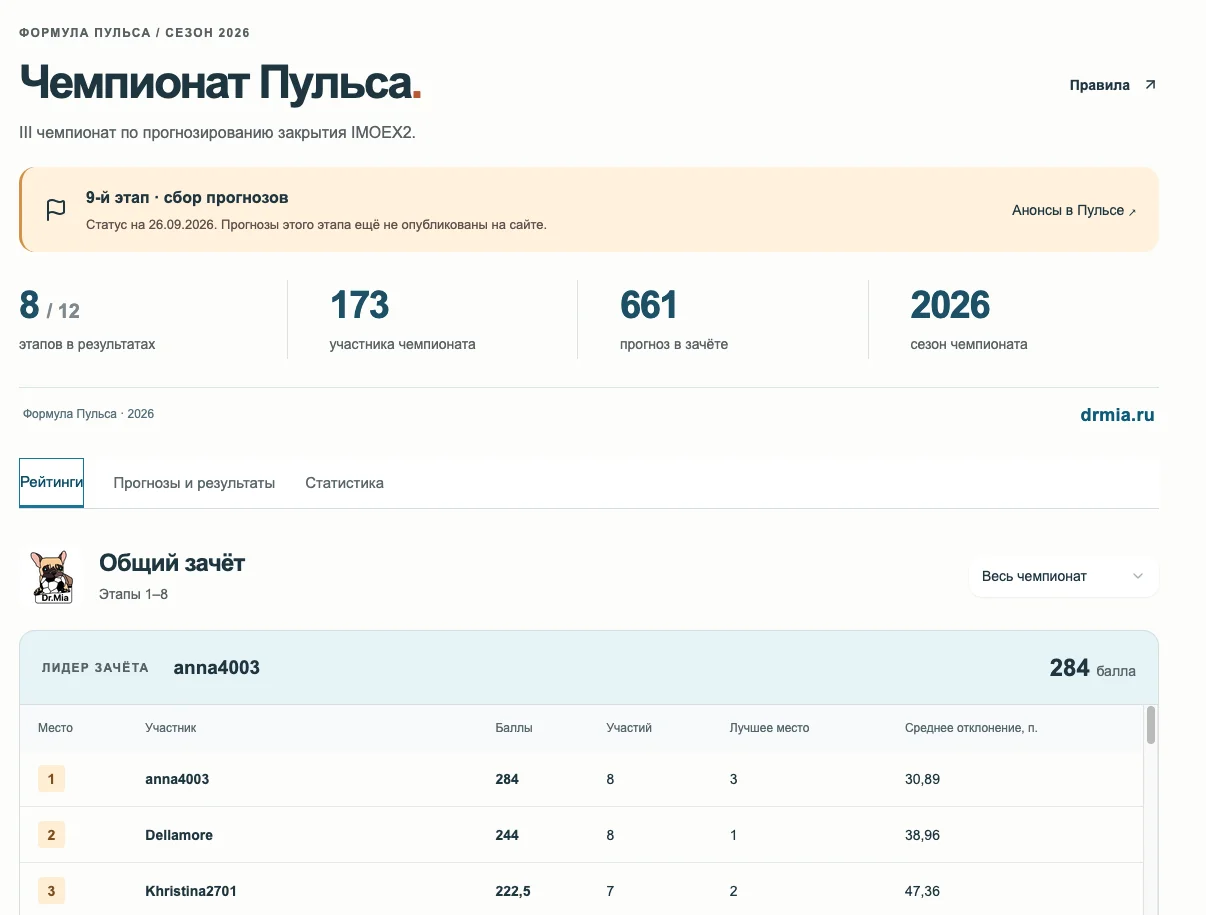Image resolution: width=1206 pixels, height=915 pixels.
Task: Click the score 222,5 for Khristina2701
Action: [x=513, y=891]
